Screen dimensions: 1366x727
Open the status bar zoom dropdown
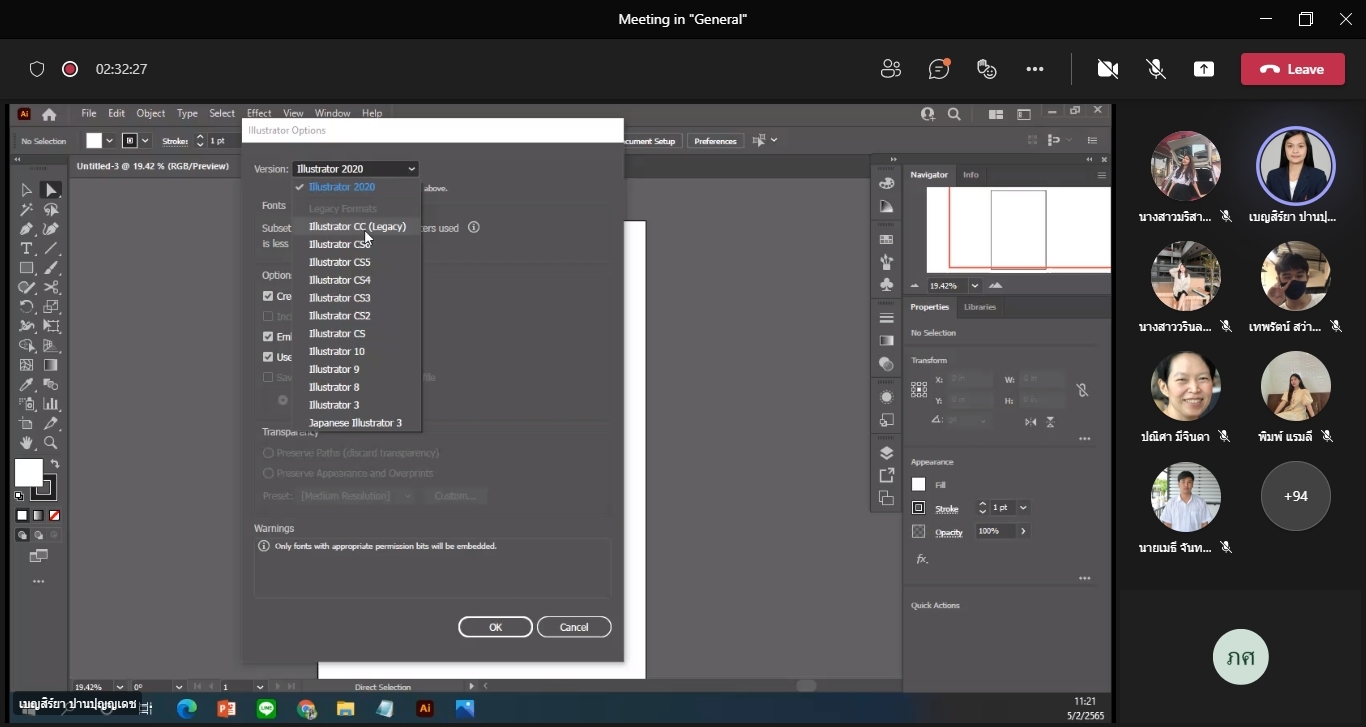click(x=120, y=687)
